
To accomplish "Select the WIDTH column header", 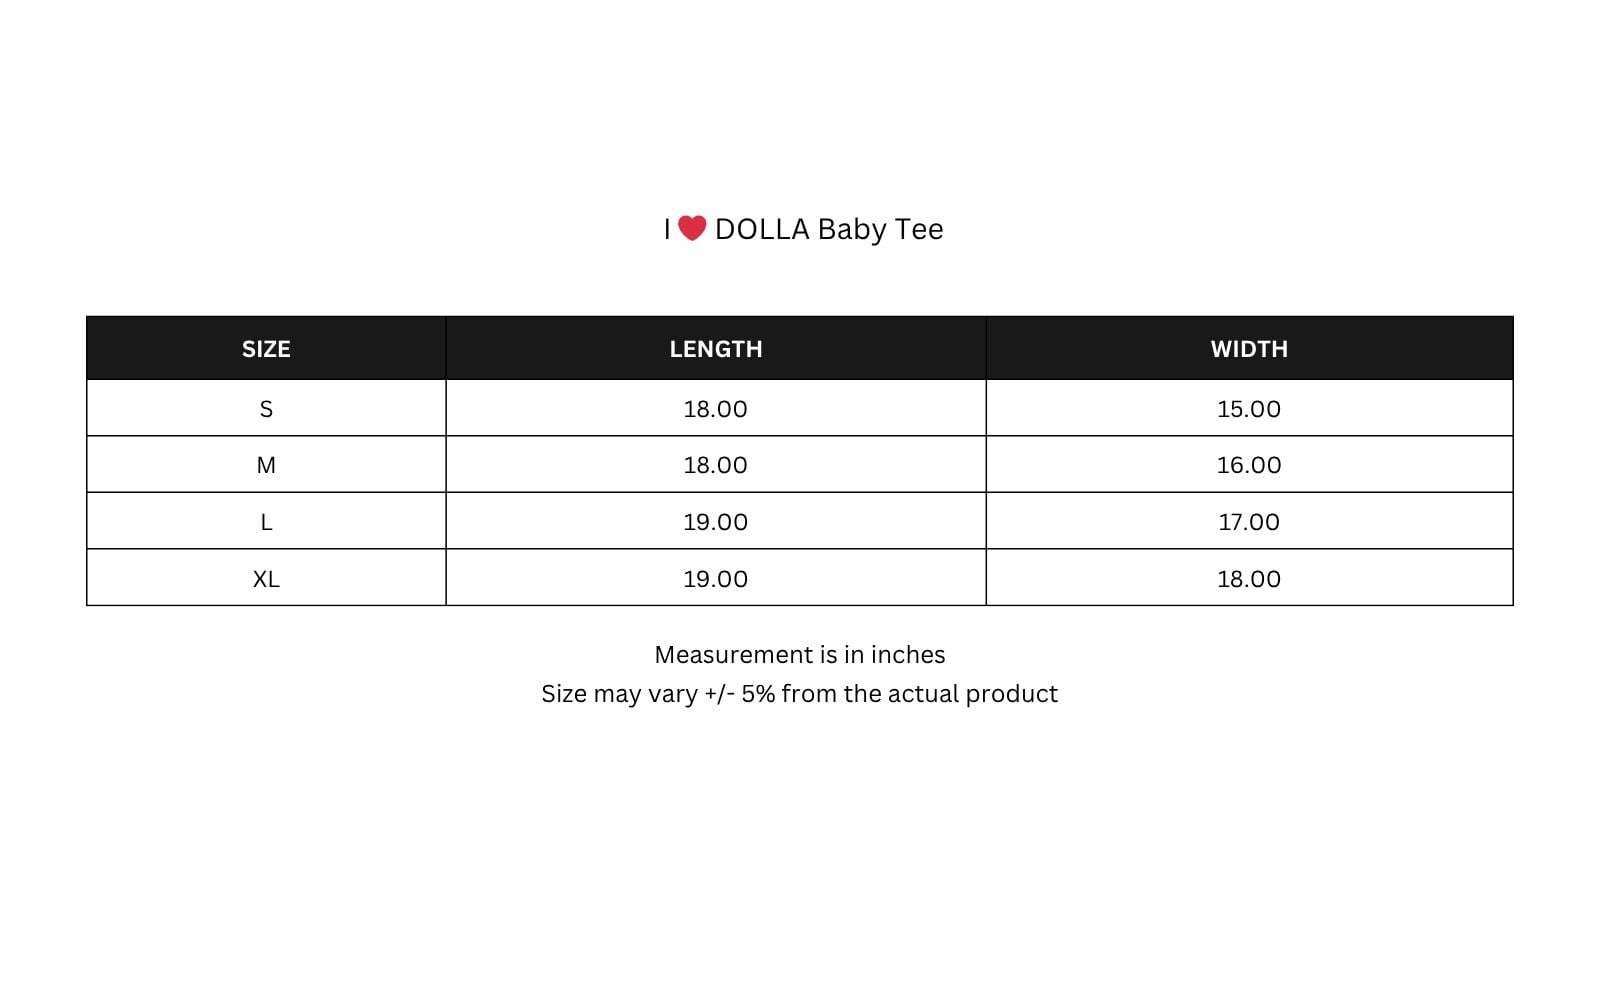I will tap(1249, 349).
